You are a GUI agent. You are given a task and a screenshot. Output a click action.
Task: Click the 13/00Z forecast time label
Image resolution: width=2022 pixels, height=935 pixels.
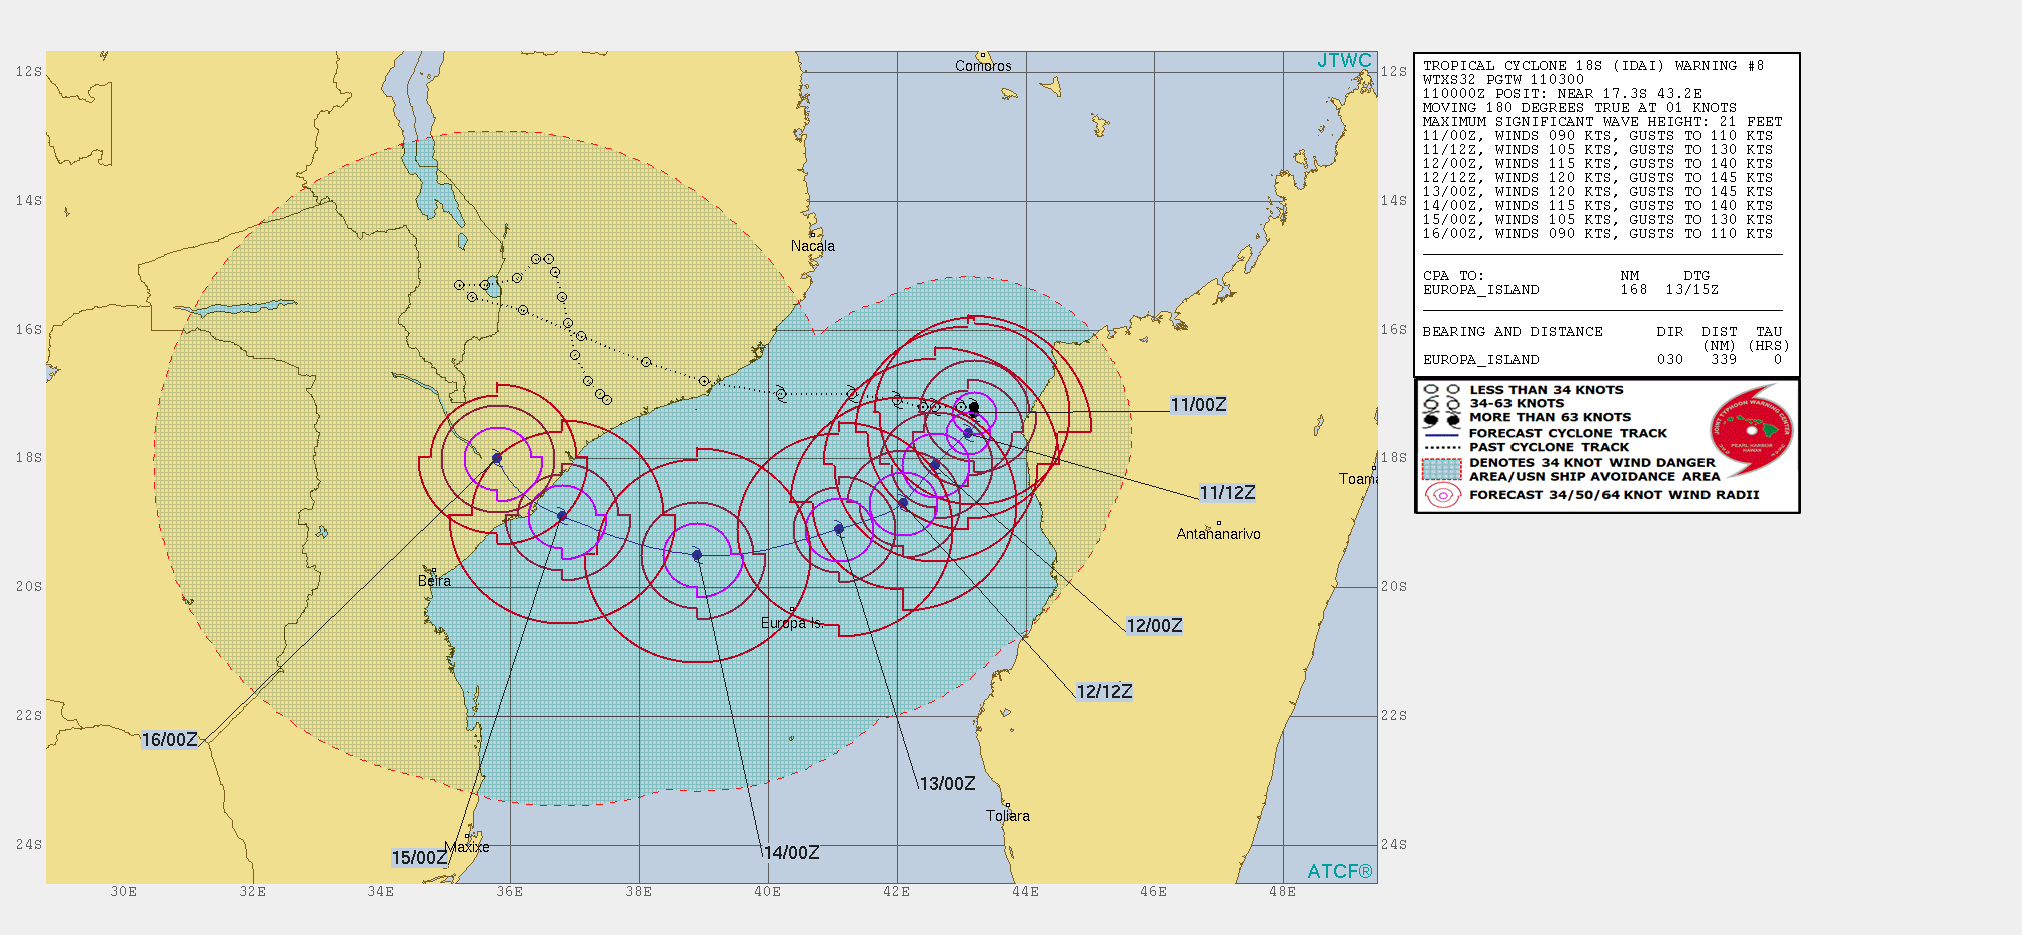click(x=947, y=784)
